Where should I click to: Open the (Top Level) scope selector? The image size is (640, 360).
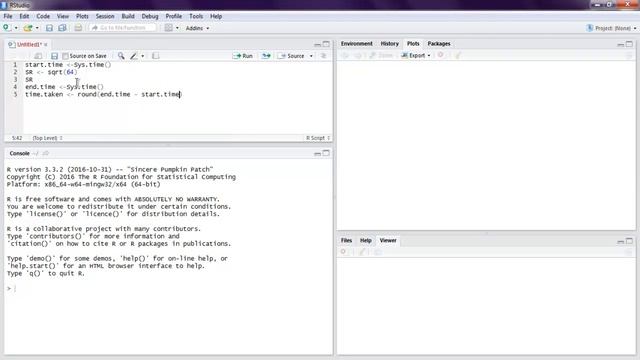[48, 138]
